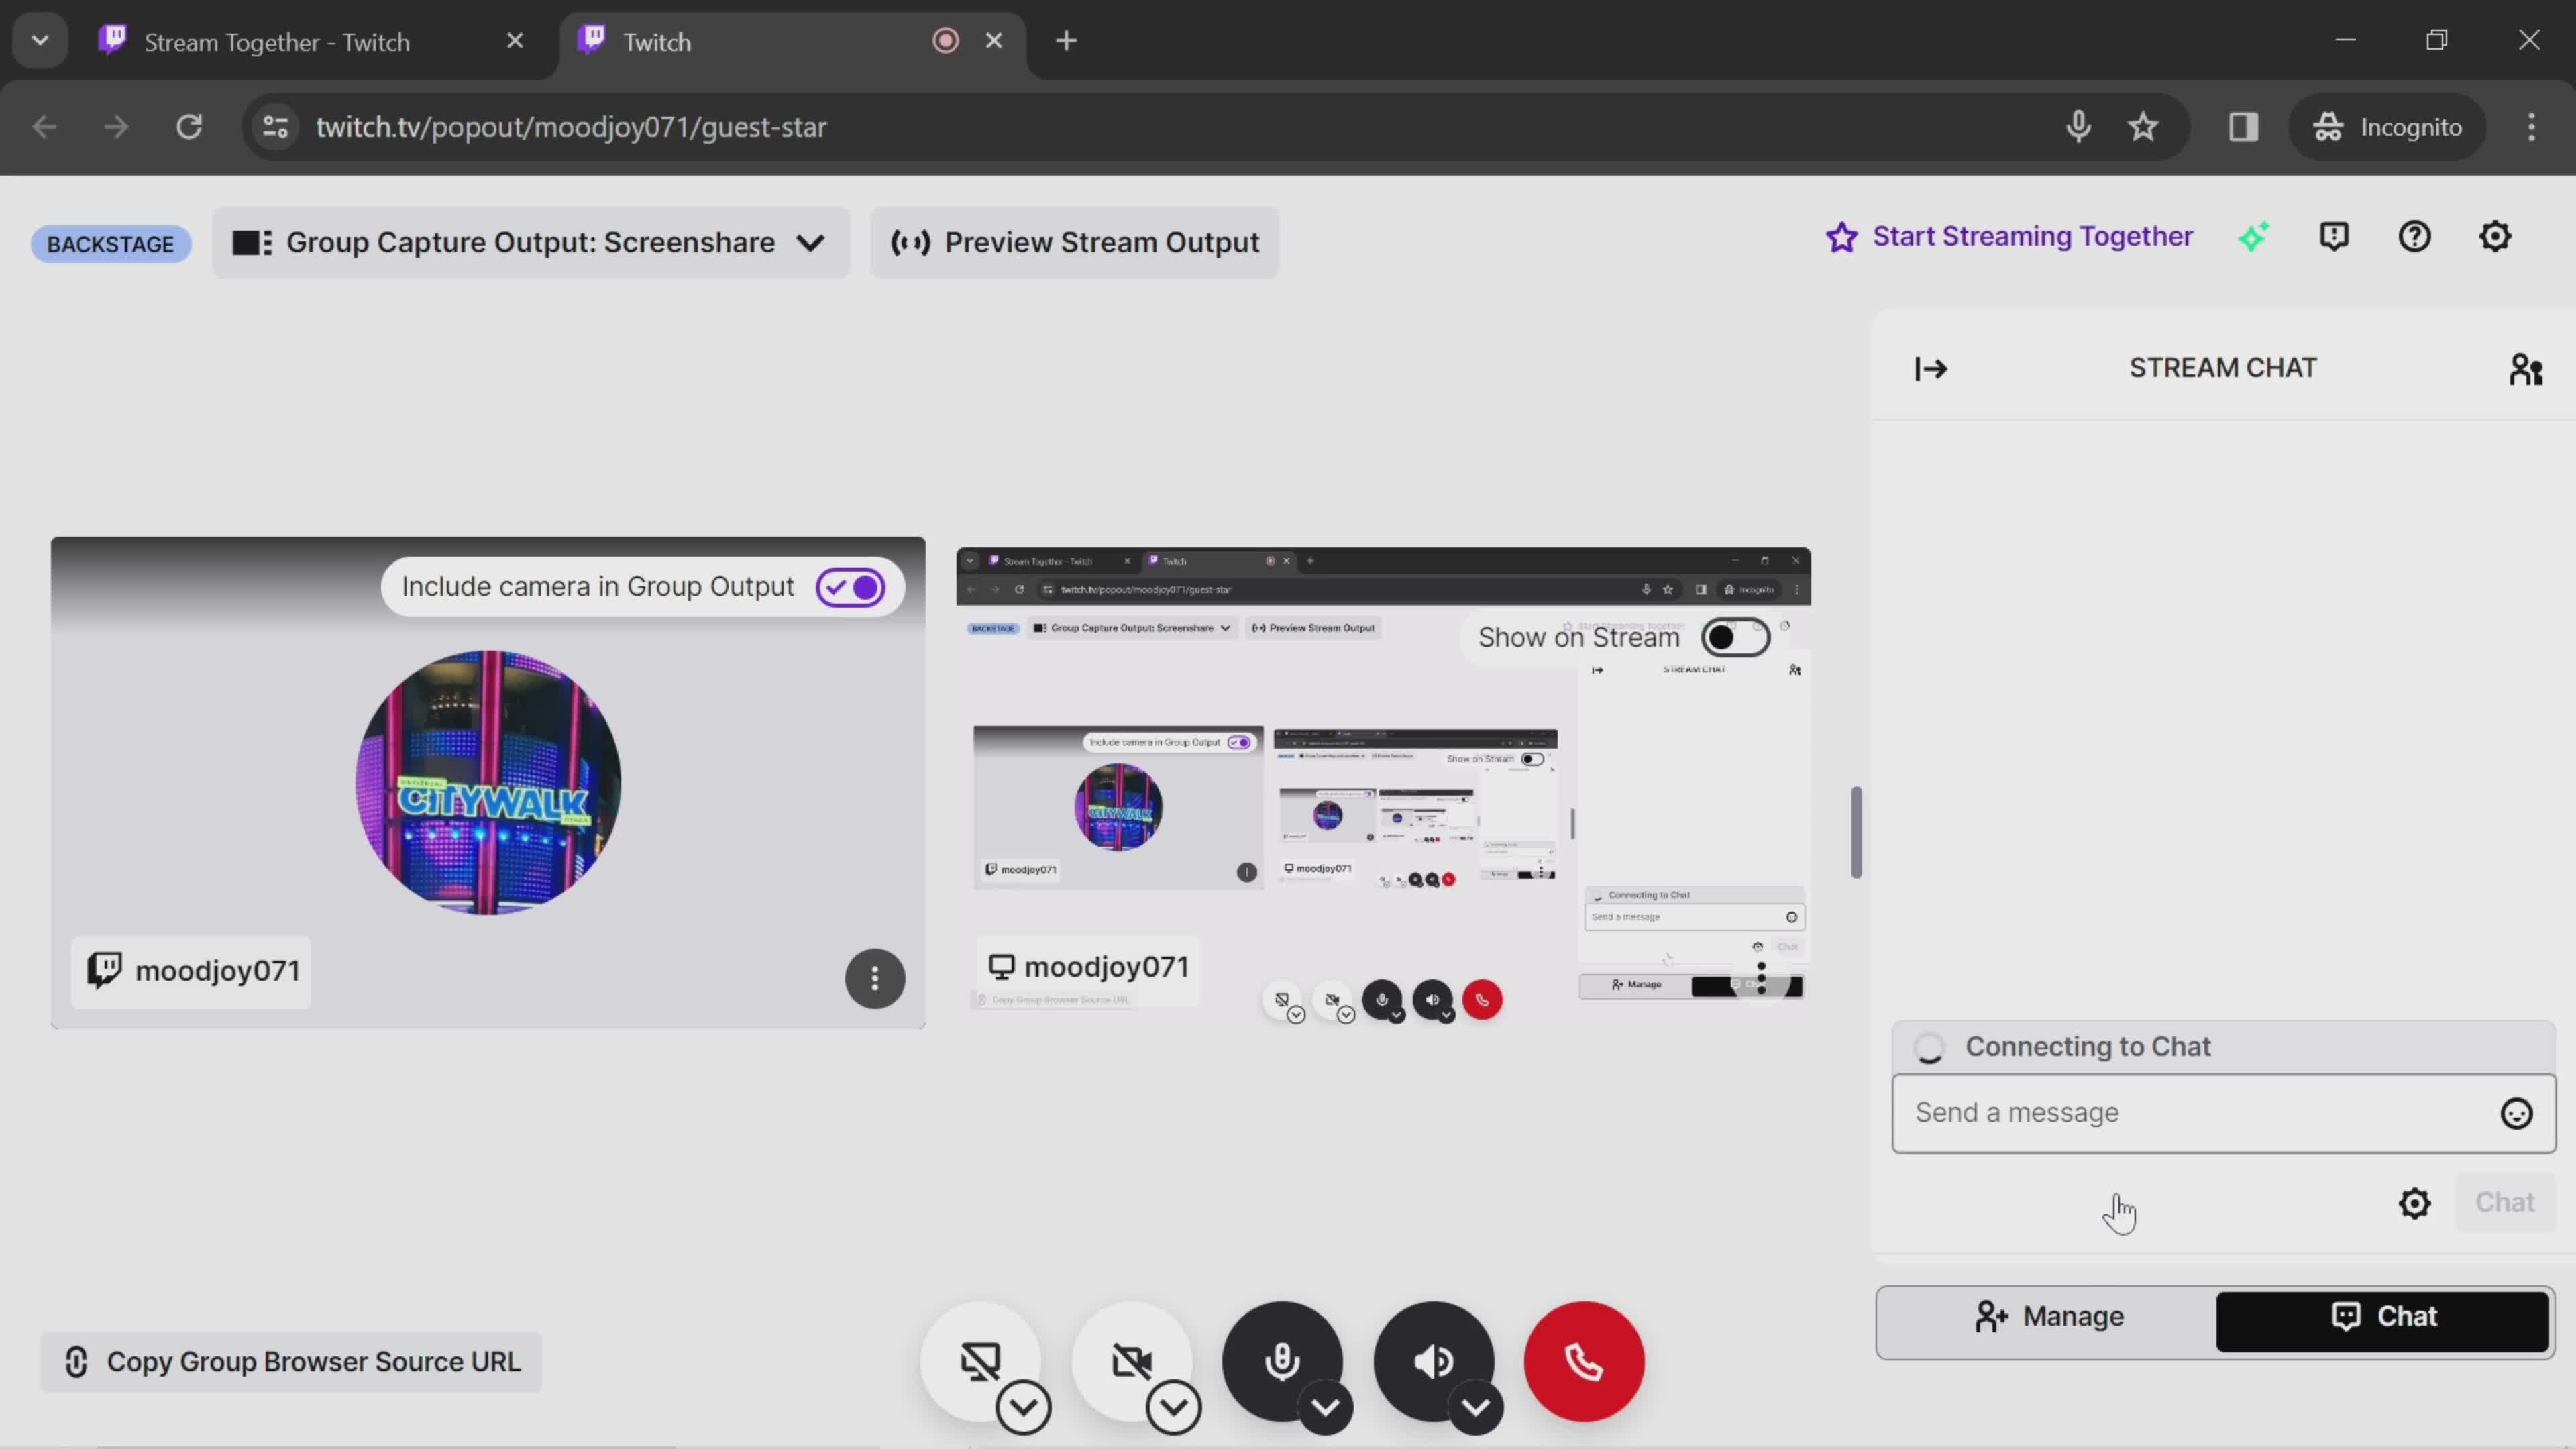Click the browser back arrow

pyautogui.click(x=45, y=127)
